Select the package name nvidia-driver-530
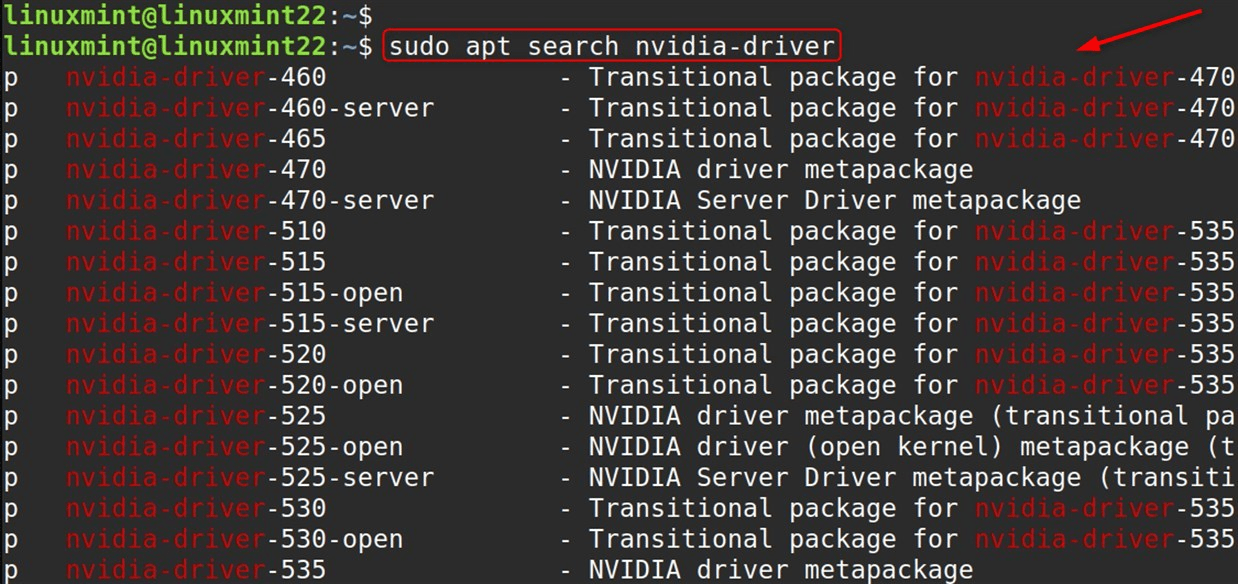Viewport: 1238px width, 584px height. [x=196, y=509]
